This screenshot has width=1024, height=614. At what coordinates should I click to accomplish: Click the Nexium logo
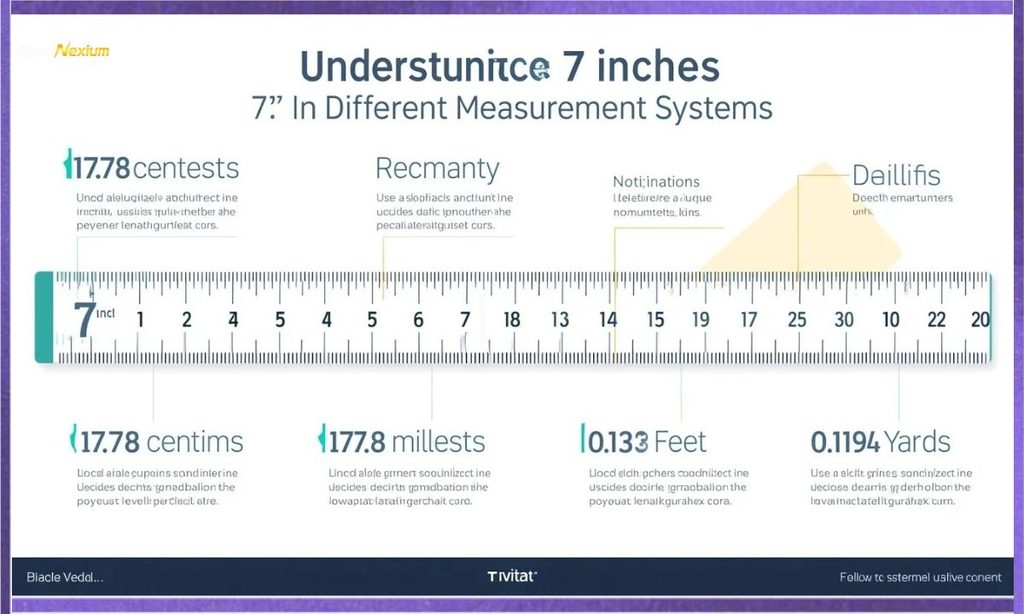point(82,50)
